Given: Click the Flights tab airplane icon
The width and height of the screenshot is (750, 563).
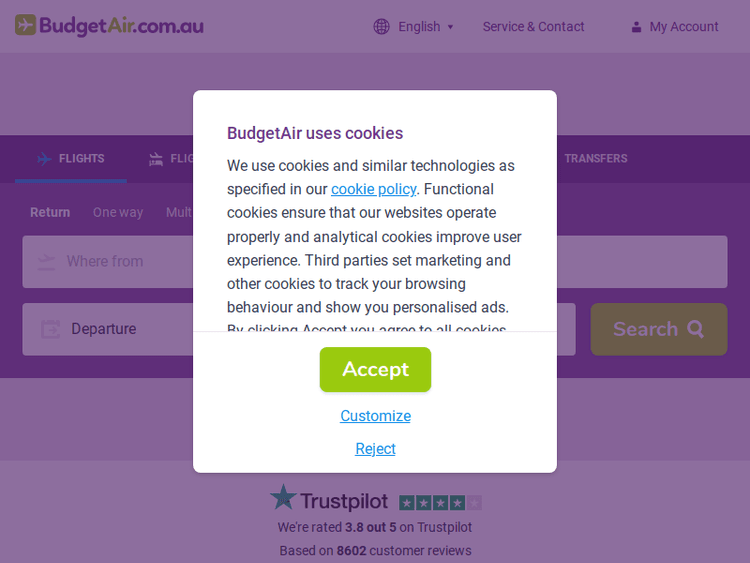Looking at the screenshot, I should [44, 159].
